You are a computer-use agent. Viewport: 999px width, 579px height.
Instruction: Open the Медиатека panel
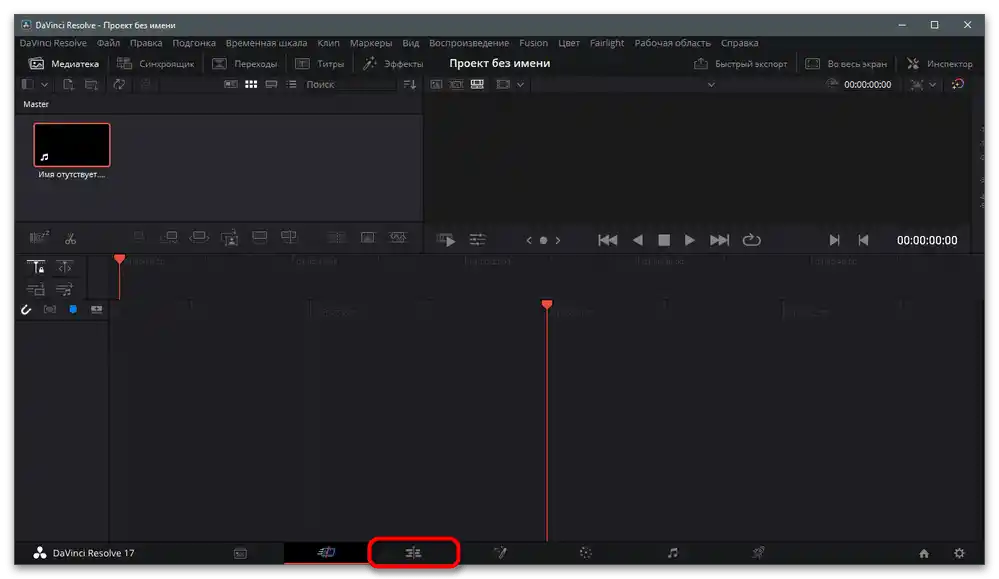63,64
